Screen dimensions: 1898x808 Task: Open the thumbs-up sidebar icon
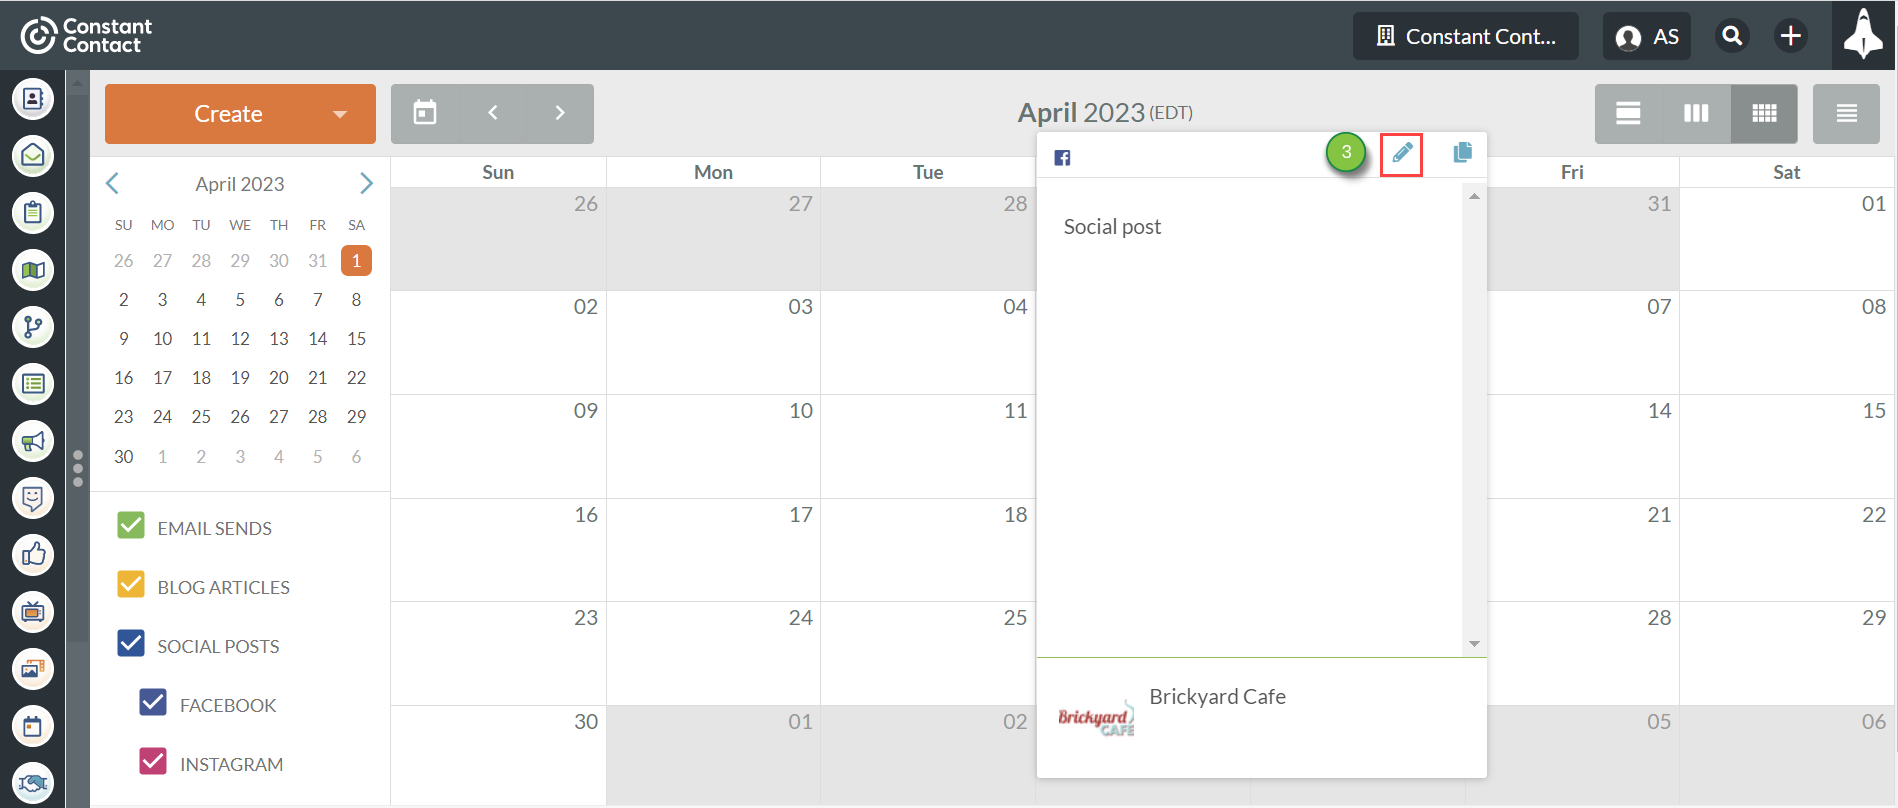[33, 555]
